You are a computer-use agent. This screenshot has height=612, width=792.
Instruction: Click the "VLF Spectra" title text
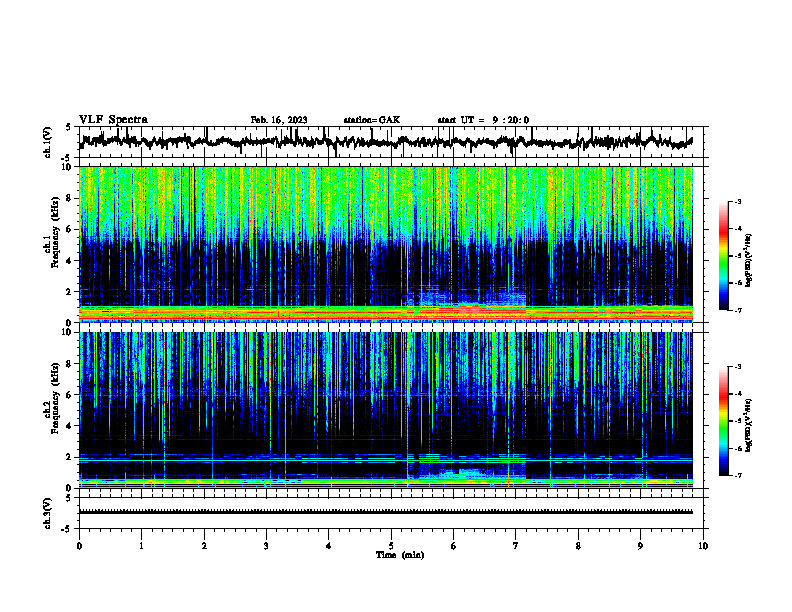(113, 120)
